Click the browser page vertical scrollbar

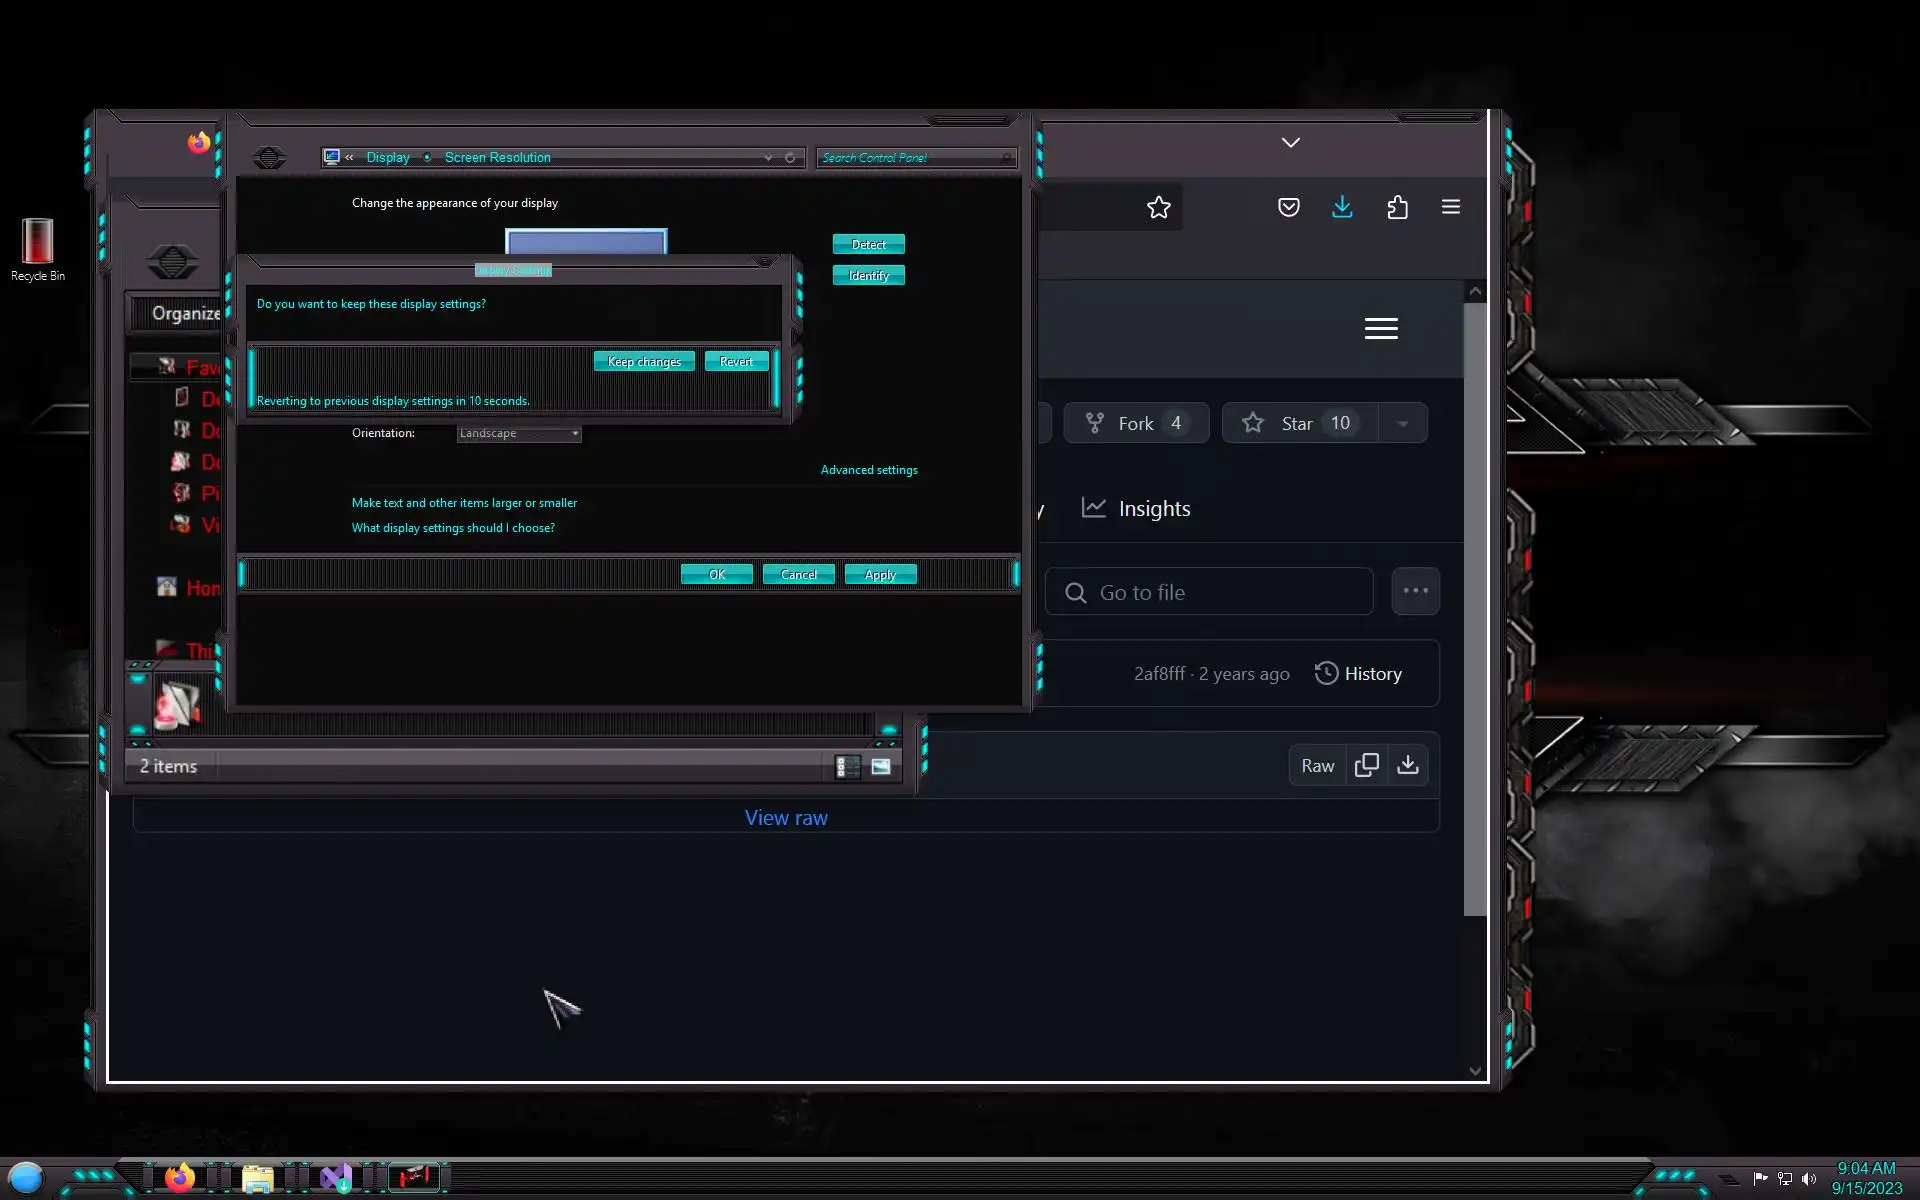coord(1474,600)
